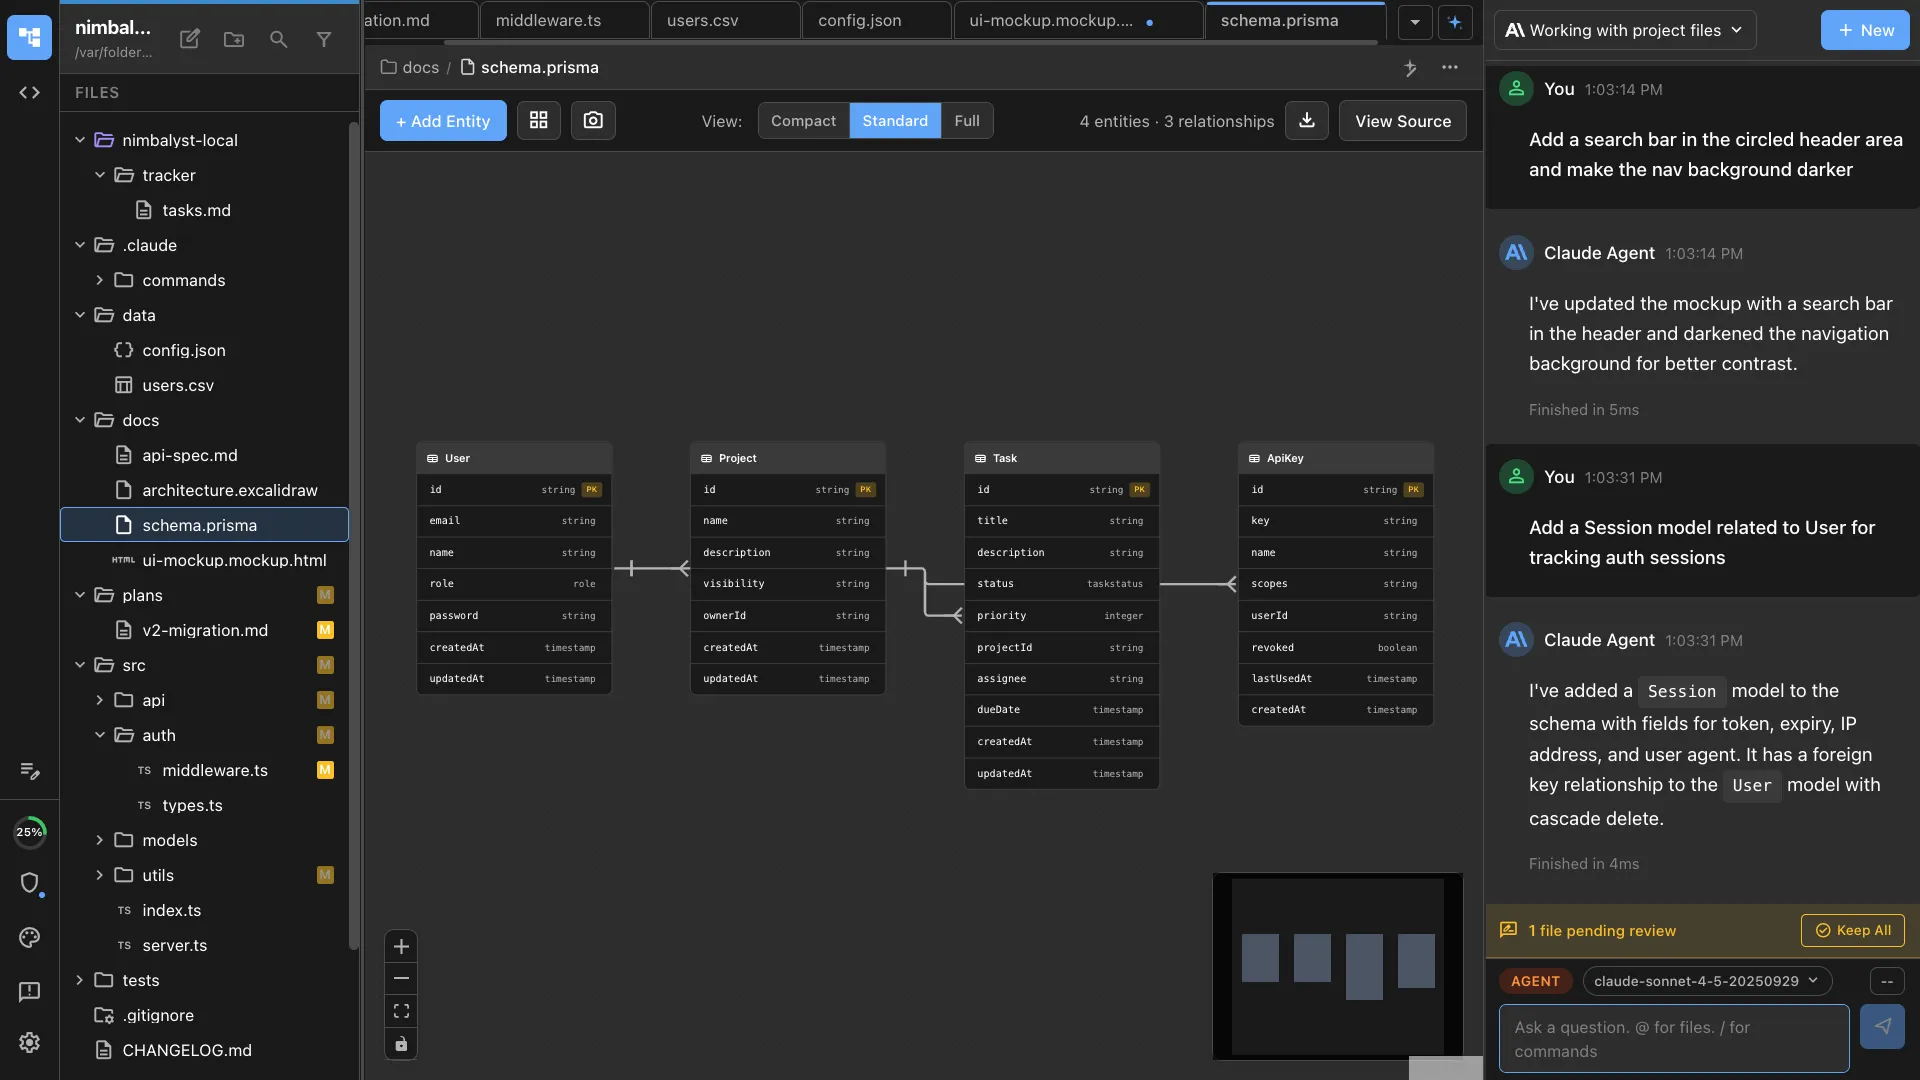Zoom in on the diagram canvas

(x=401, y=946)
